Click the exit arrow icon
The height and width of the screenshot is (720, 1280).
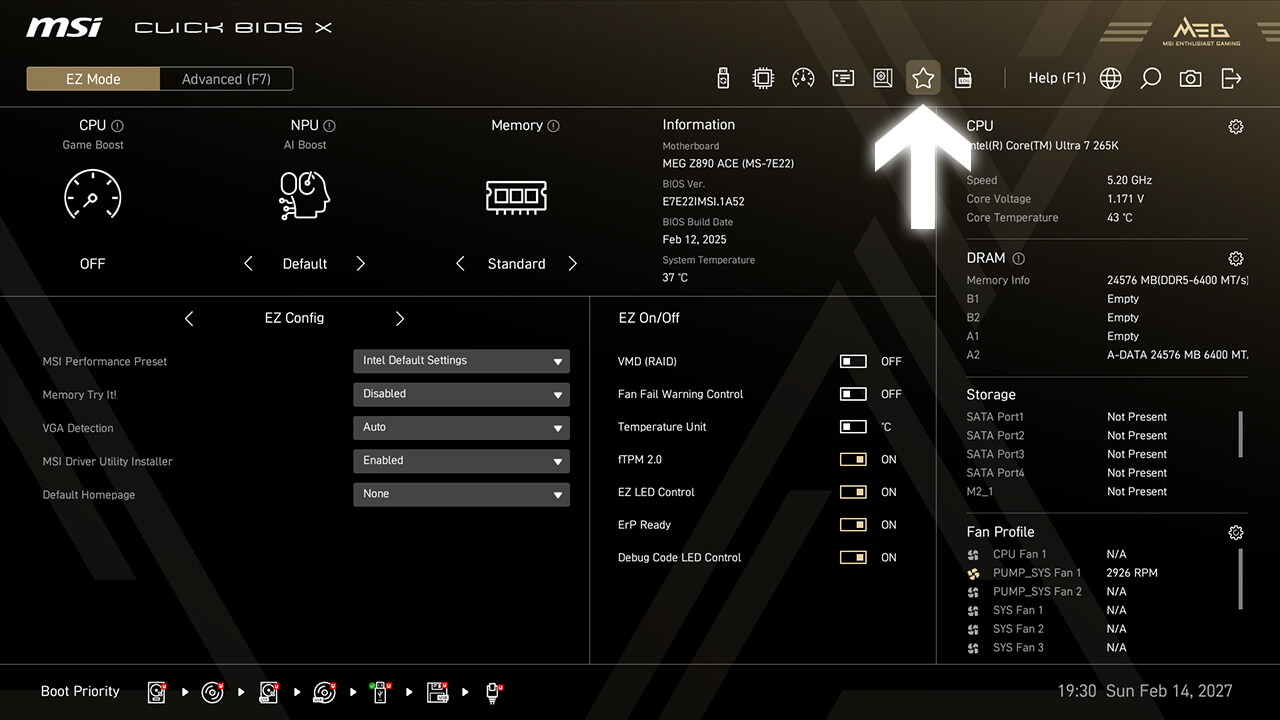coord(1231,78)
